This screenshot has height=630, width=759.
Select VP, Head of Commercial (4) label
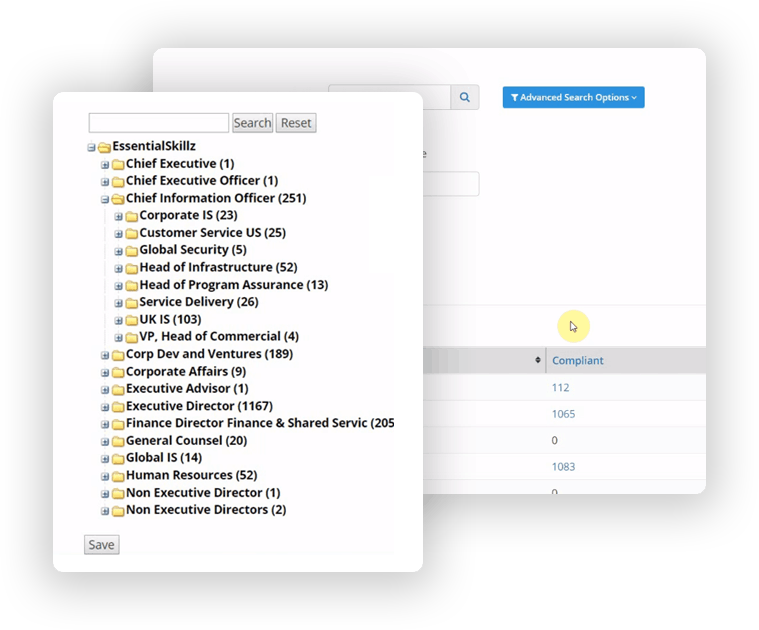pos(219,336)
